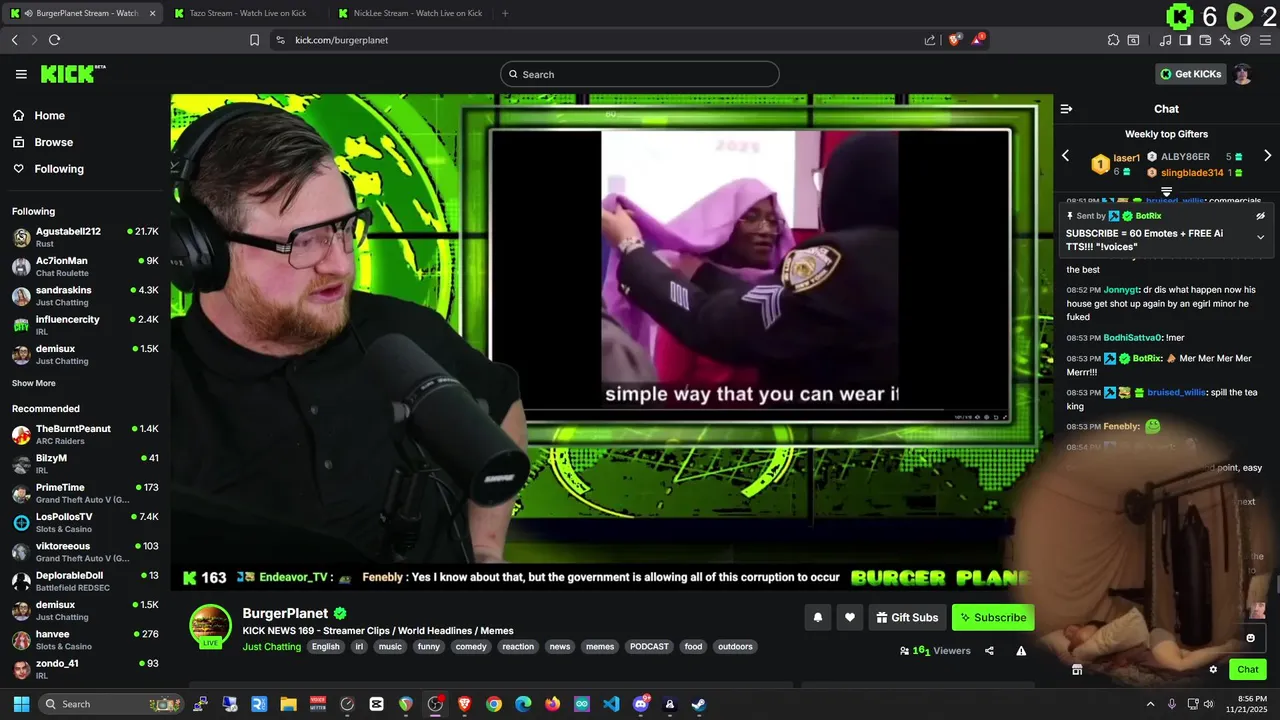
Task: Click the green Subscribe button
Action: click(993, 617)
